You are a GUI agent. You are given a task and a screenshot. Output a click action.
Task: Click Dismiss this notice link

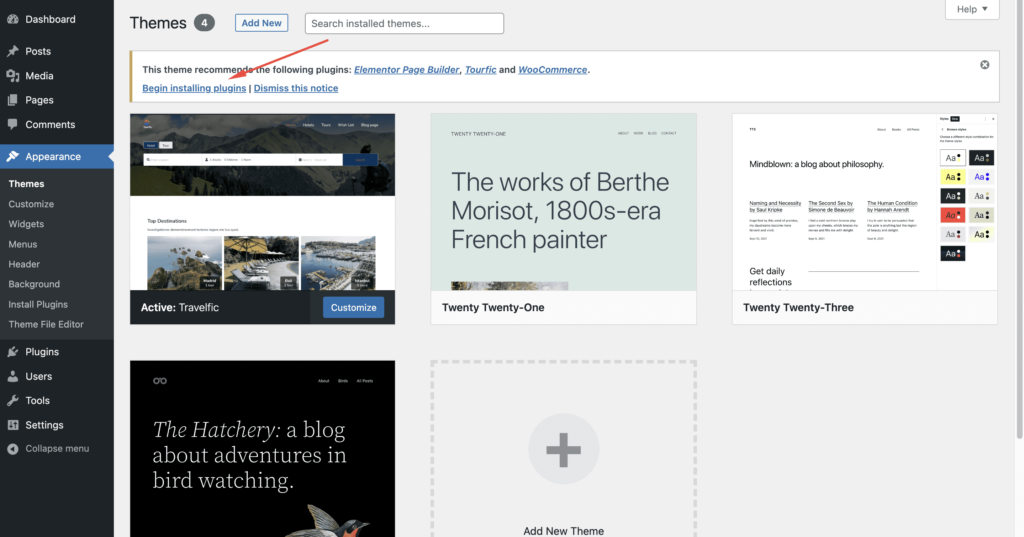pos(296,88)
